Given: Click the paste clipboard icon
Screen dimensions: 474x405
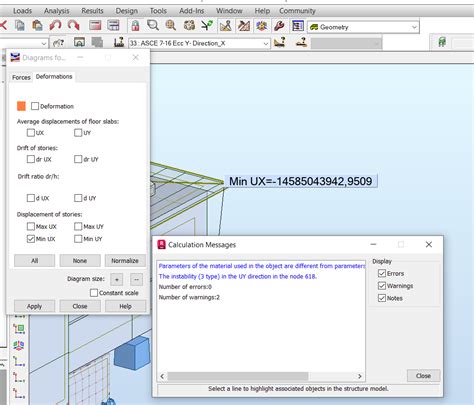Looking at the screenshot, I should tap(37, 25).
